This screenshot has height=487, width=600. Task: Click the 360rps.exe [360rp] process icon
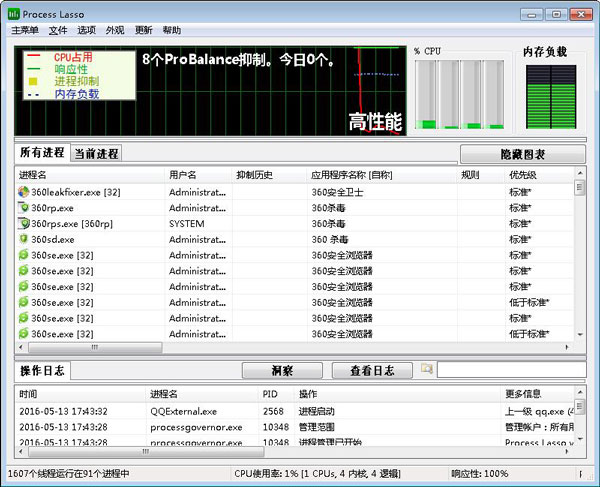tap(24, 223)
